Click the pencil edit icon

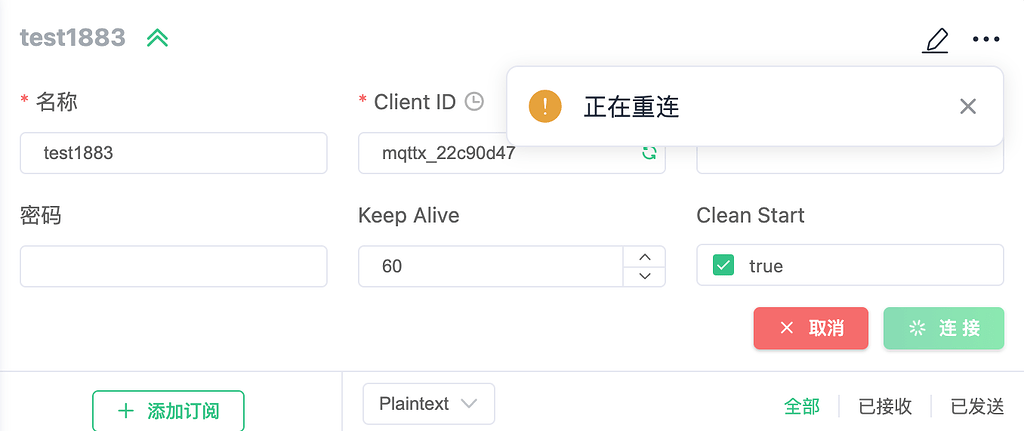[935, 40]
